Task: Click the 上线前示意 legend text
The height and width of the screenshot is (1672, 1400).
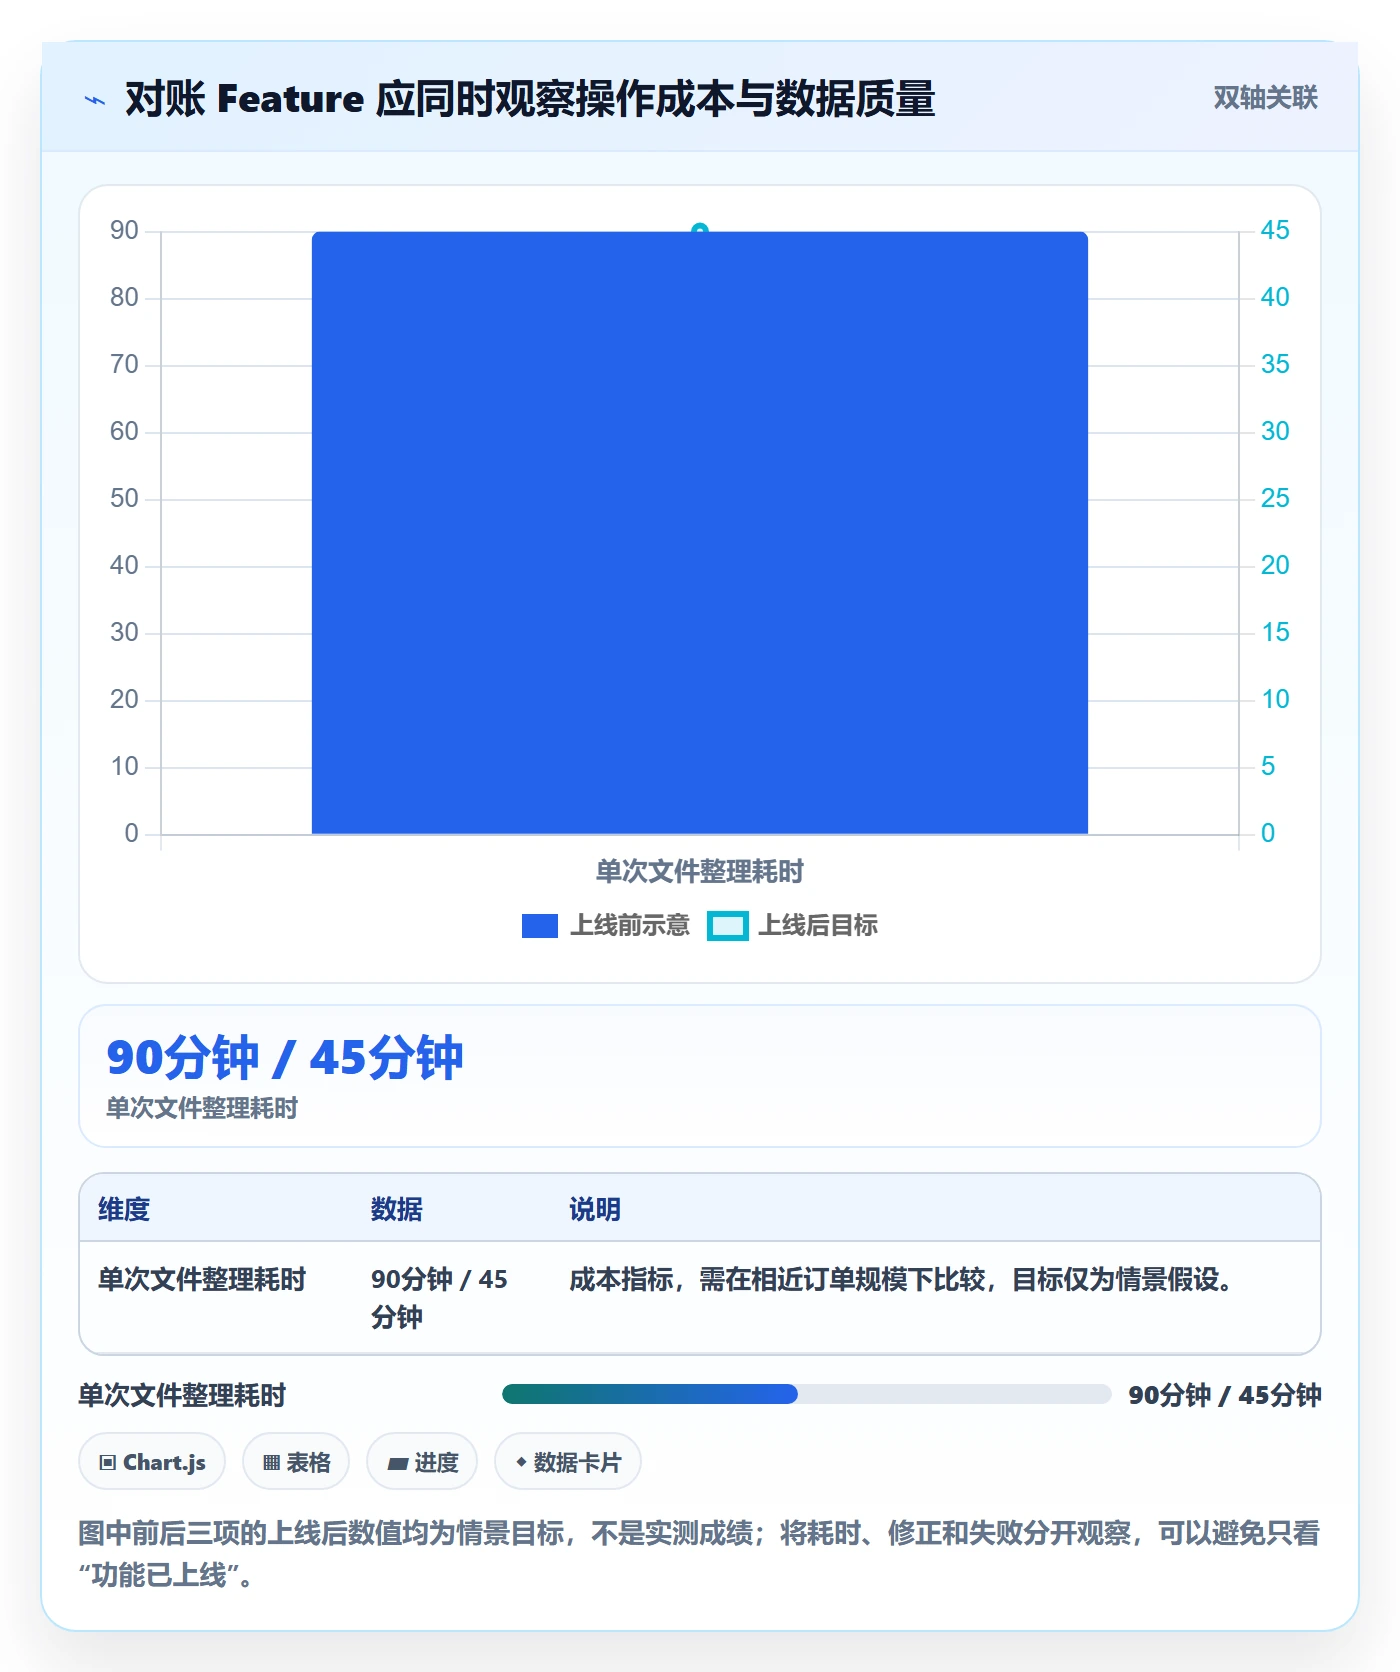Action: tap(630, 926)
